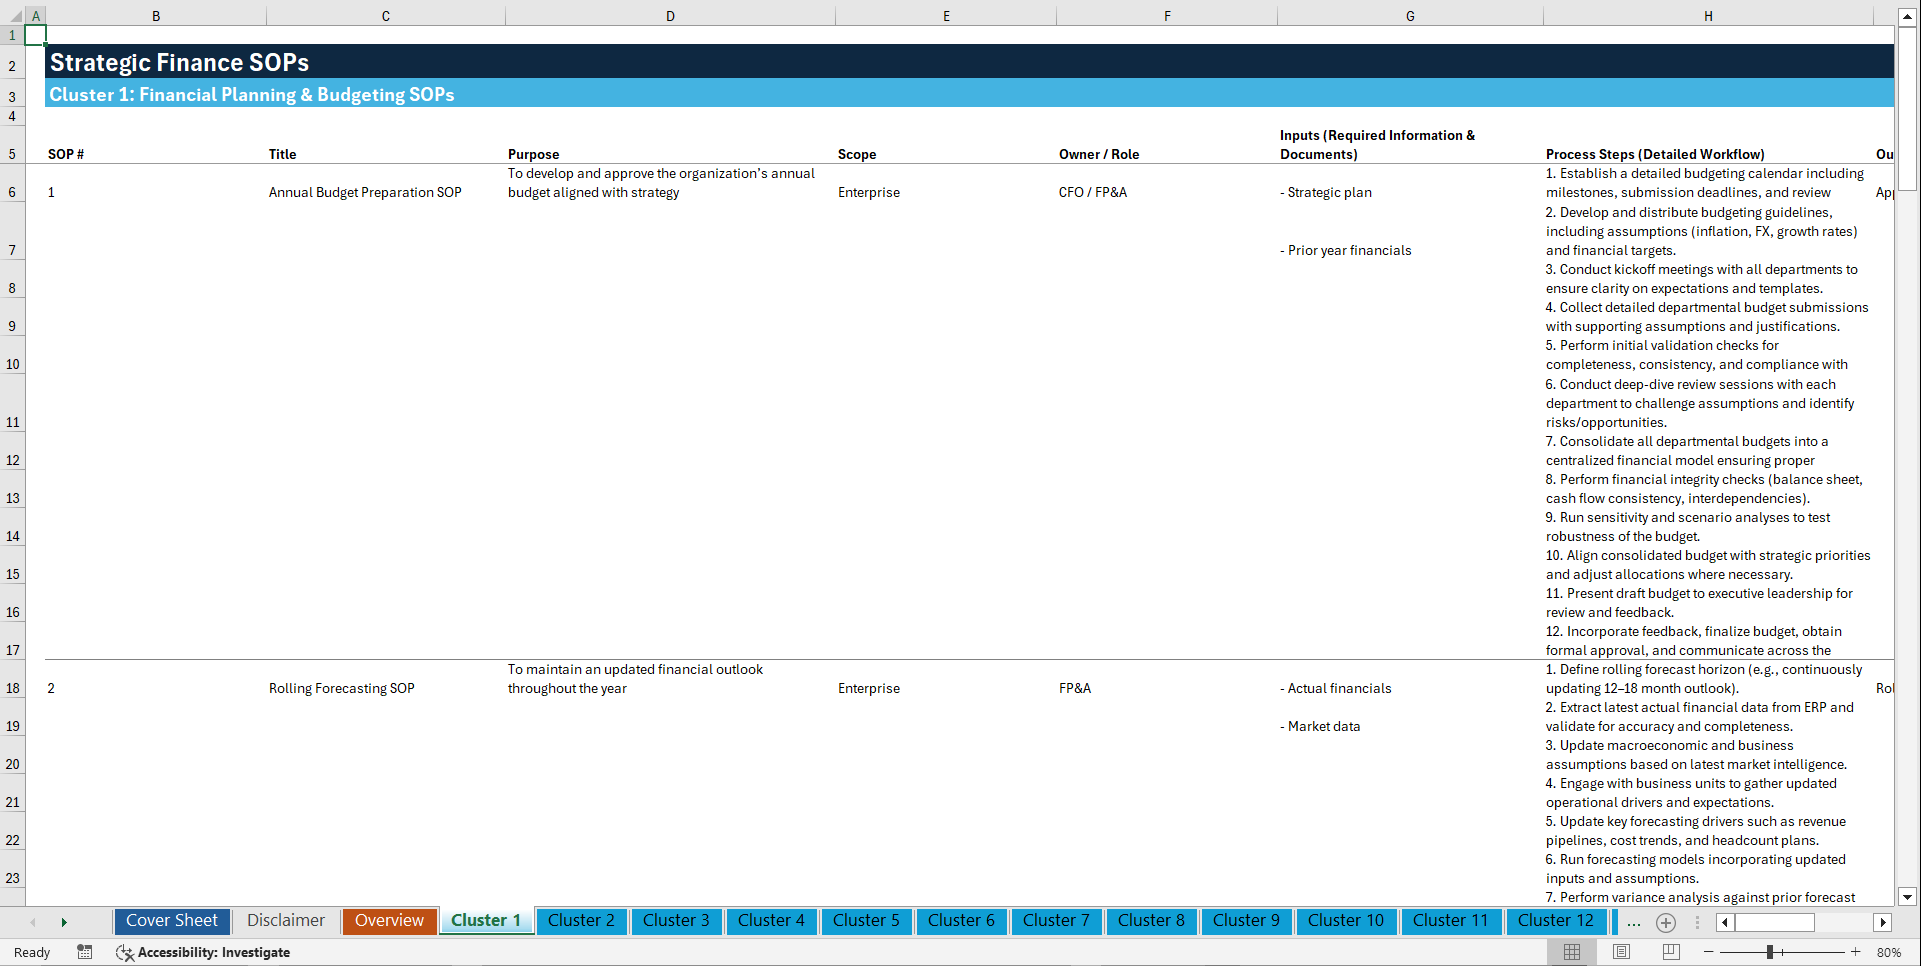Open the Overview sheet

coord(389,921)
